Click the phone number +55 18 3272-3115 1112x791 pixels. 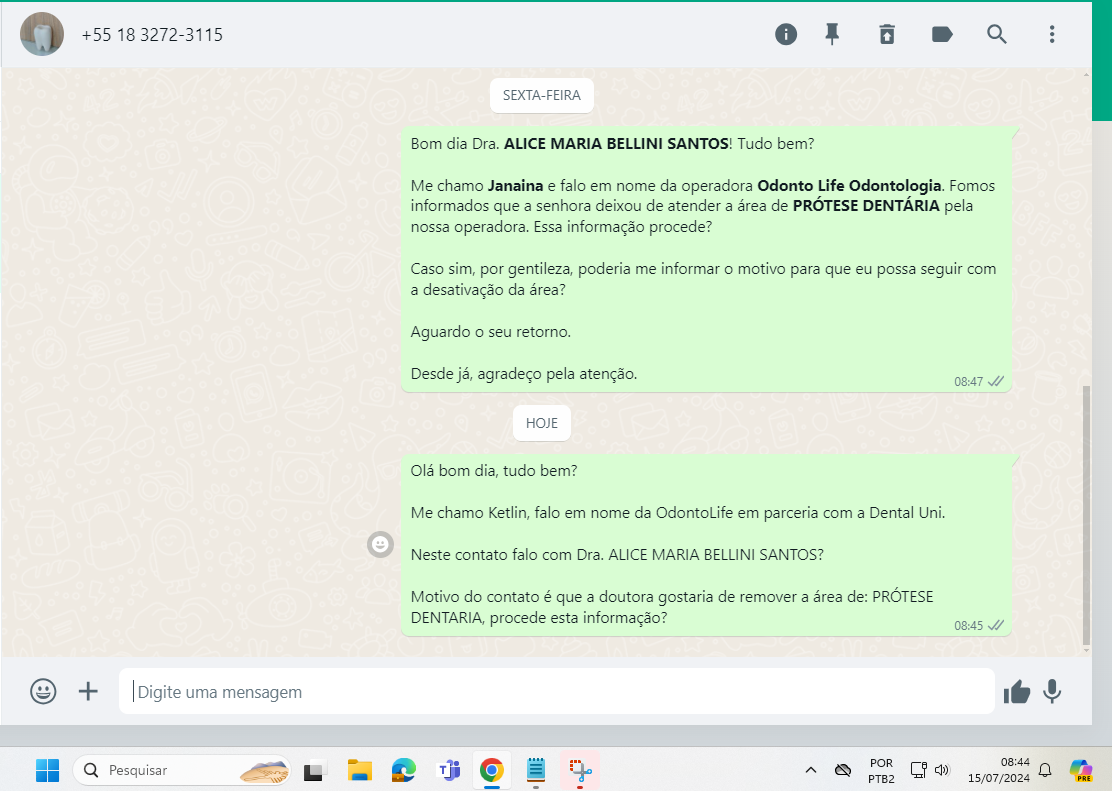tap(152, 35)
